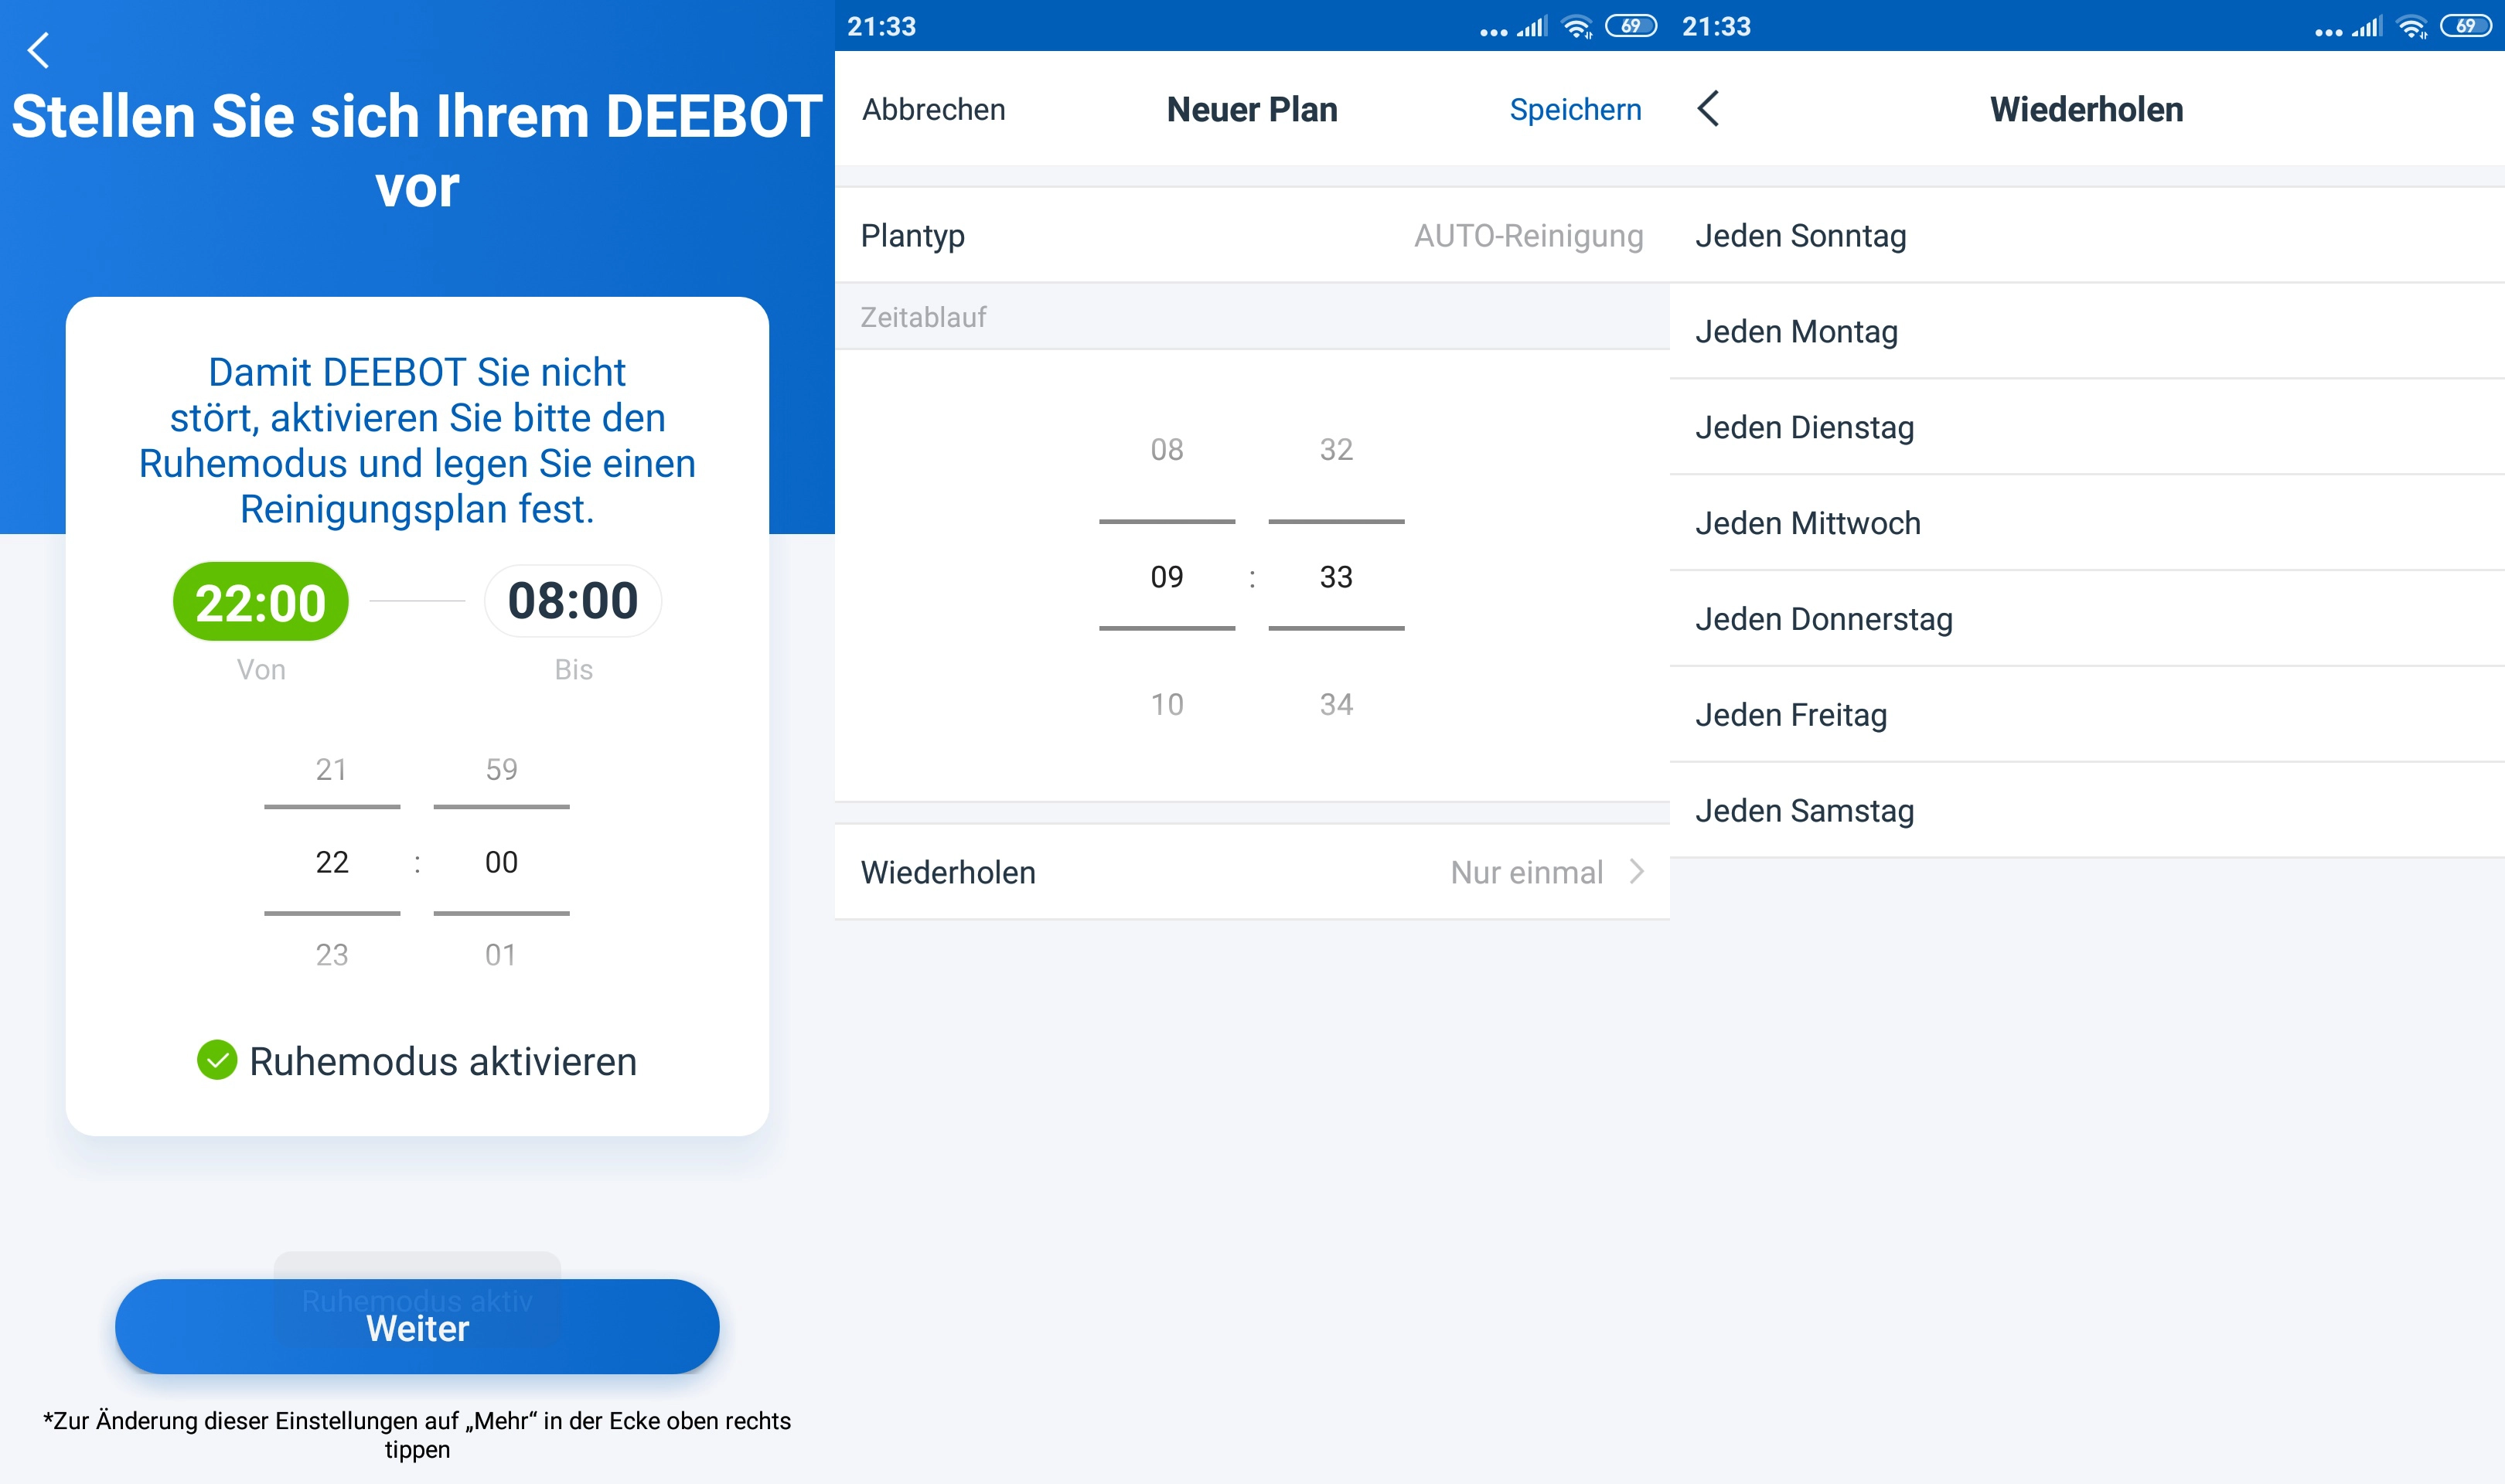This screenshot has height=1484, width=2505.
Task: Tap the signal strength icon in Neuer Plan status bar
Action: coord(1531,26)
